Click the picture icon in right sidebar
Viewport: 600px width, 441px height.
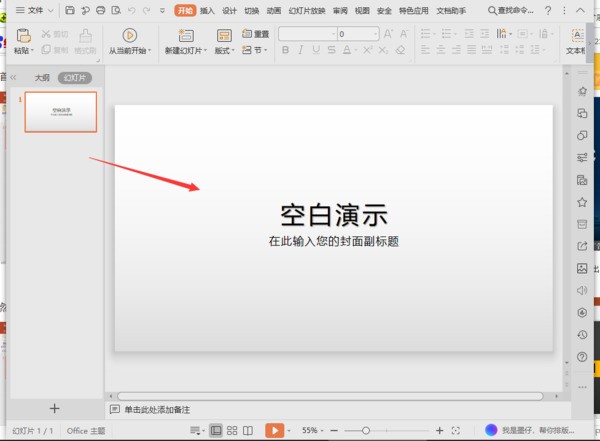point(582,269)
